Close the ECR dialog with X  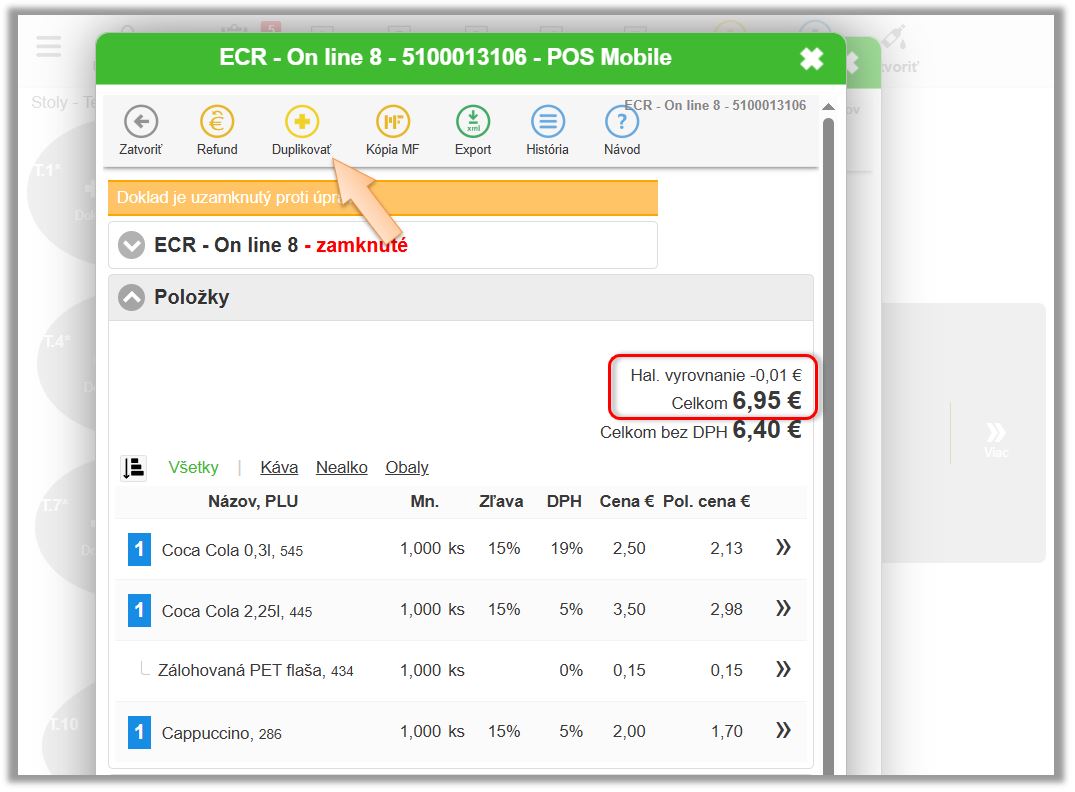coord(811,59)
